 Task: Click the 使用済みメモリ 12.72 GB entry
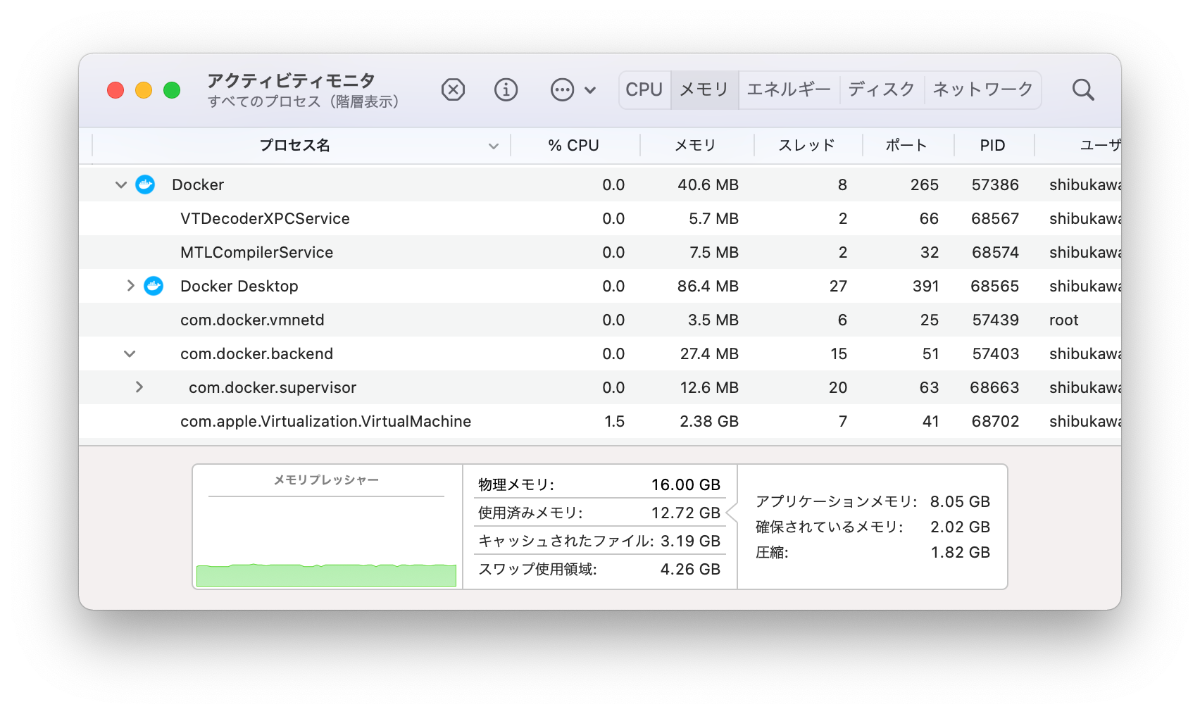(x=599, y=513)
